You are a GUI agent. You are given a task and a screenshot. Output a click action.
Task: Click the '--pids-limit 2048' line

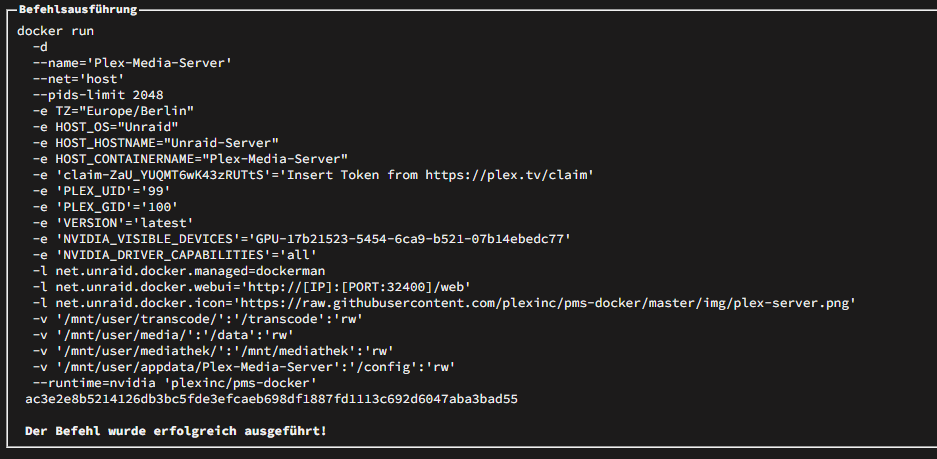coord(98,95)
